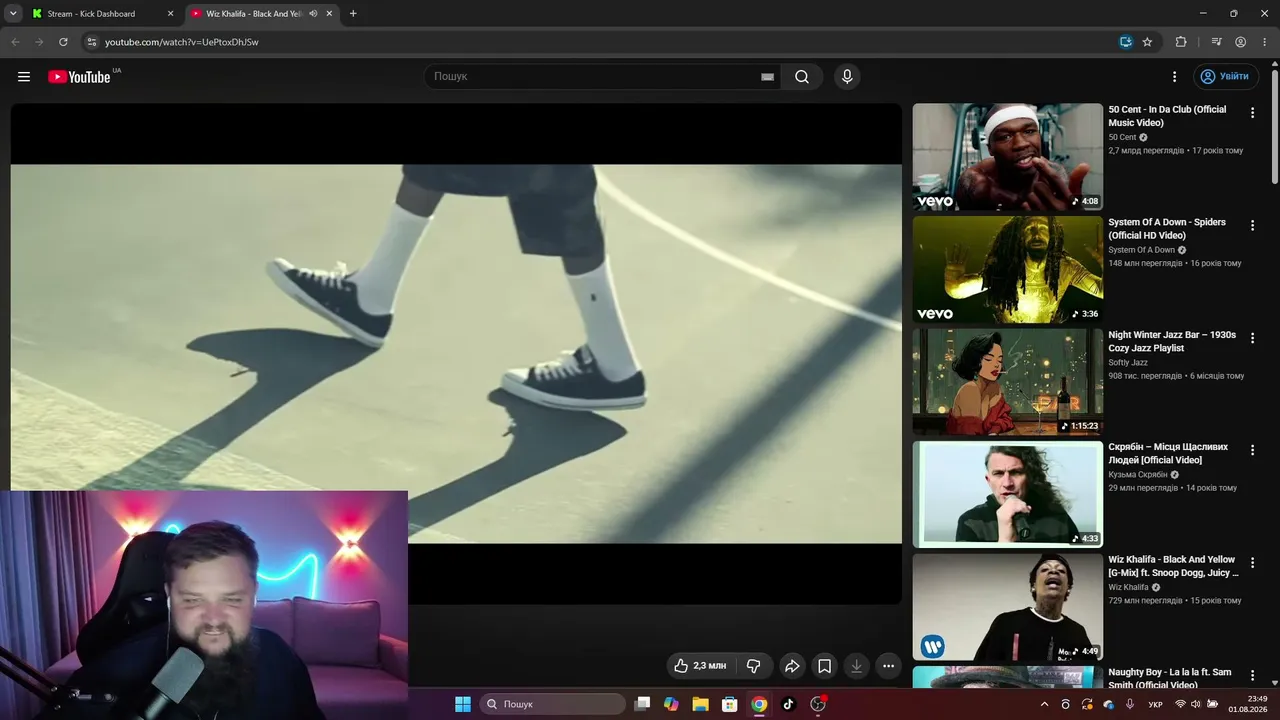Open the Кузьма Скрябін channel link
This screenshot has height=720, width=1280.
tap(1138, 475)
